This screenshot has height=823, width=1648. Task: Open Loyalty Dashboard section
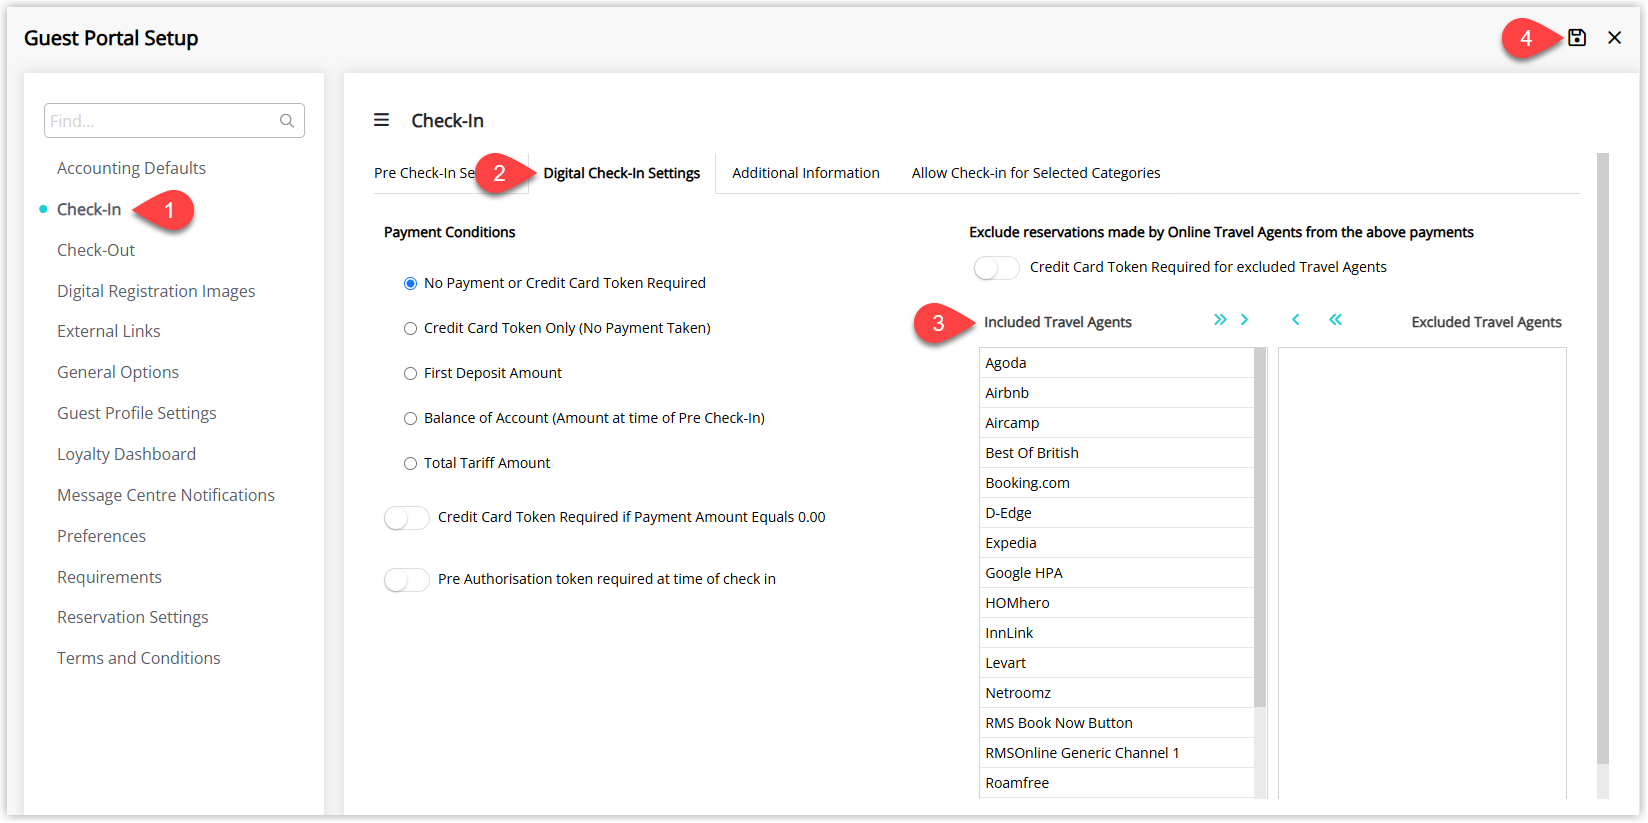tap(127, 454)
